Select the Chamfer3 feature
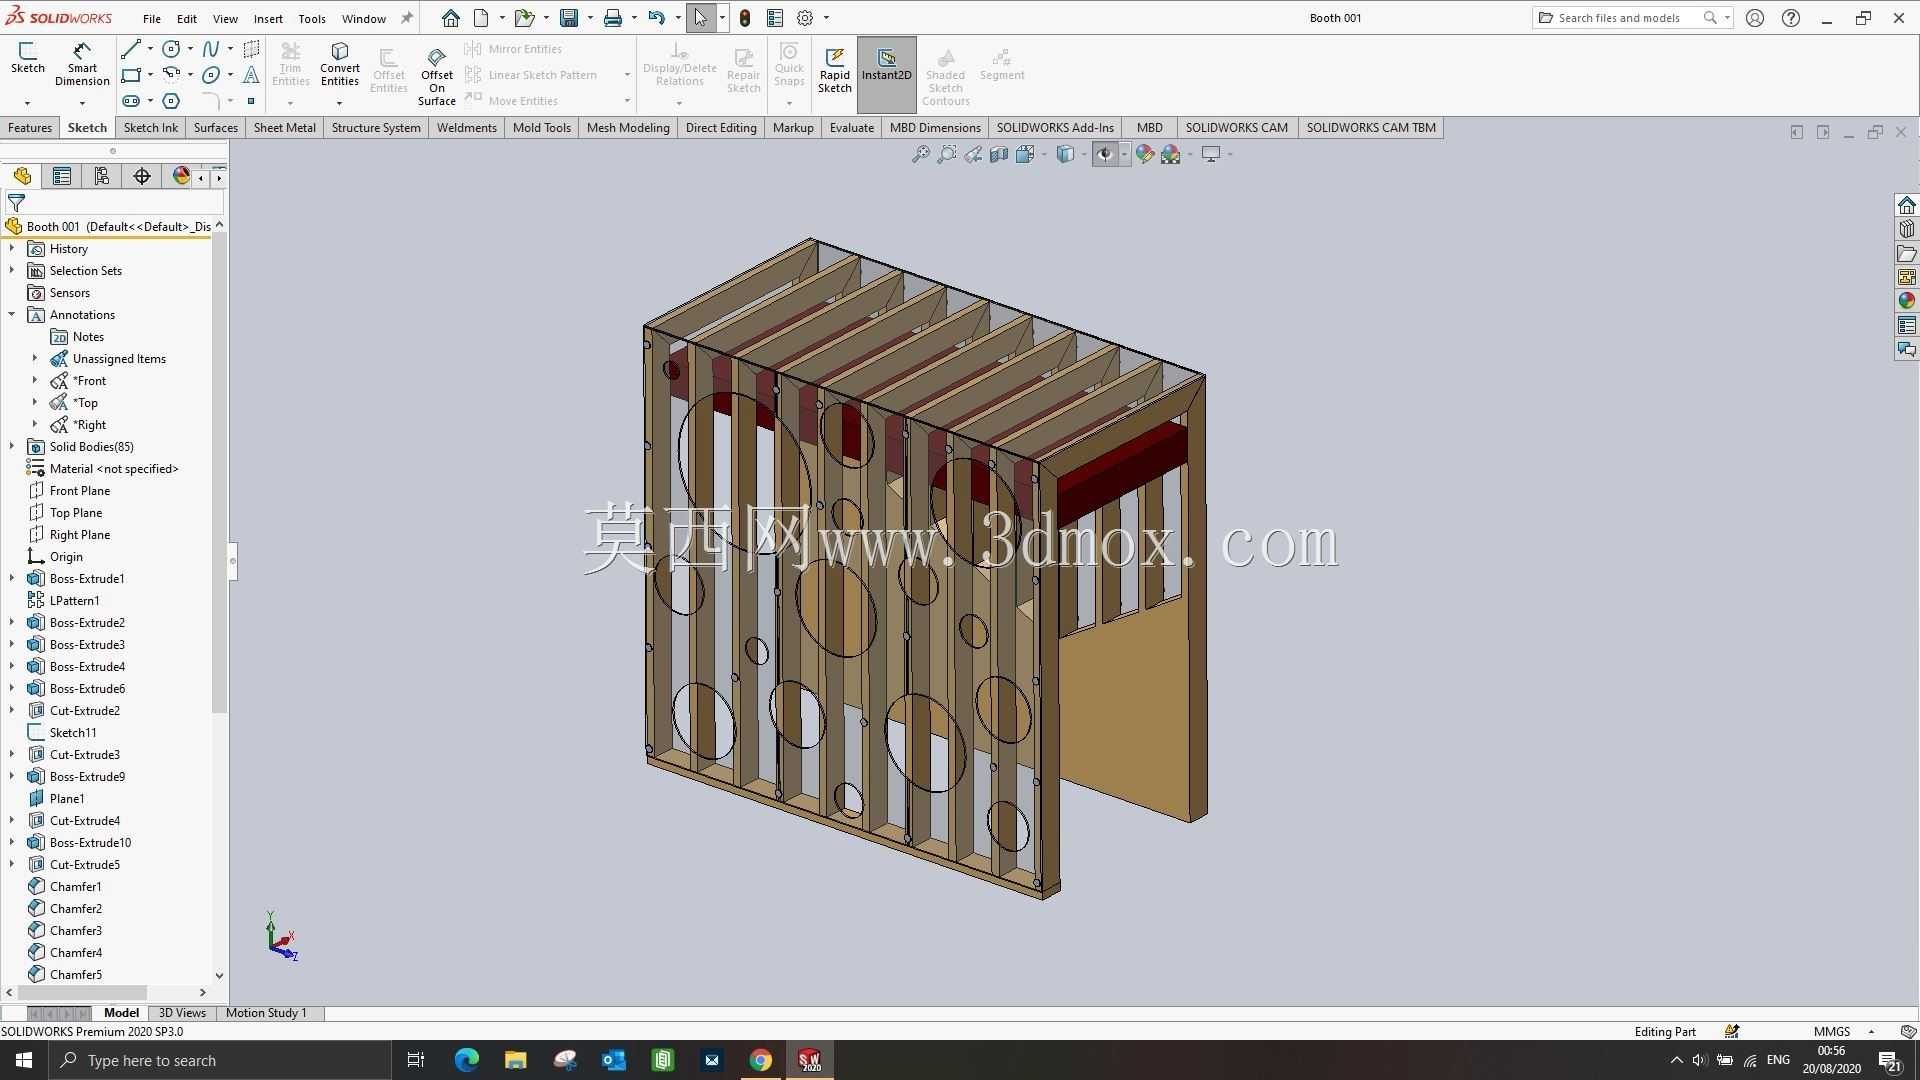The image size is (1920, 1080). 76,931
